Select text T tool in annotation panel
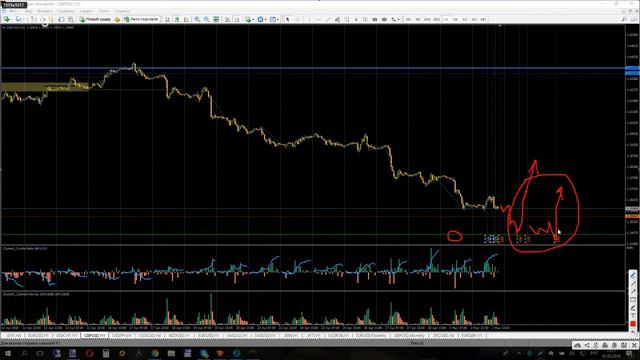This screenshot has height=360, width=640. (633, 315)
